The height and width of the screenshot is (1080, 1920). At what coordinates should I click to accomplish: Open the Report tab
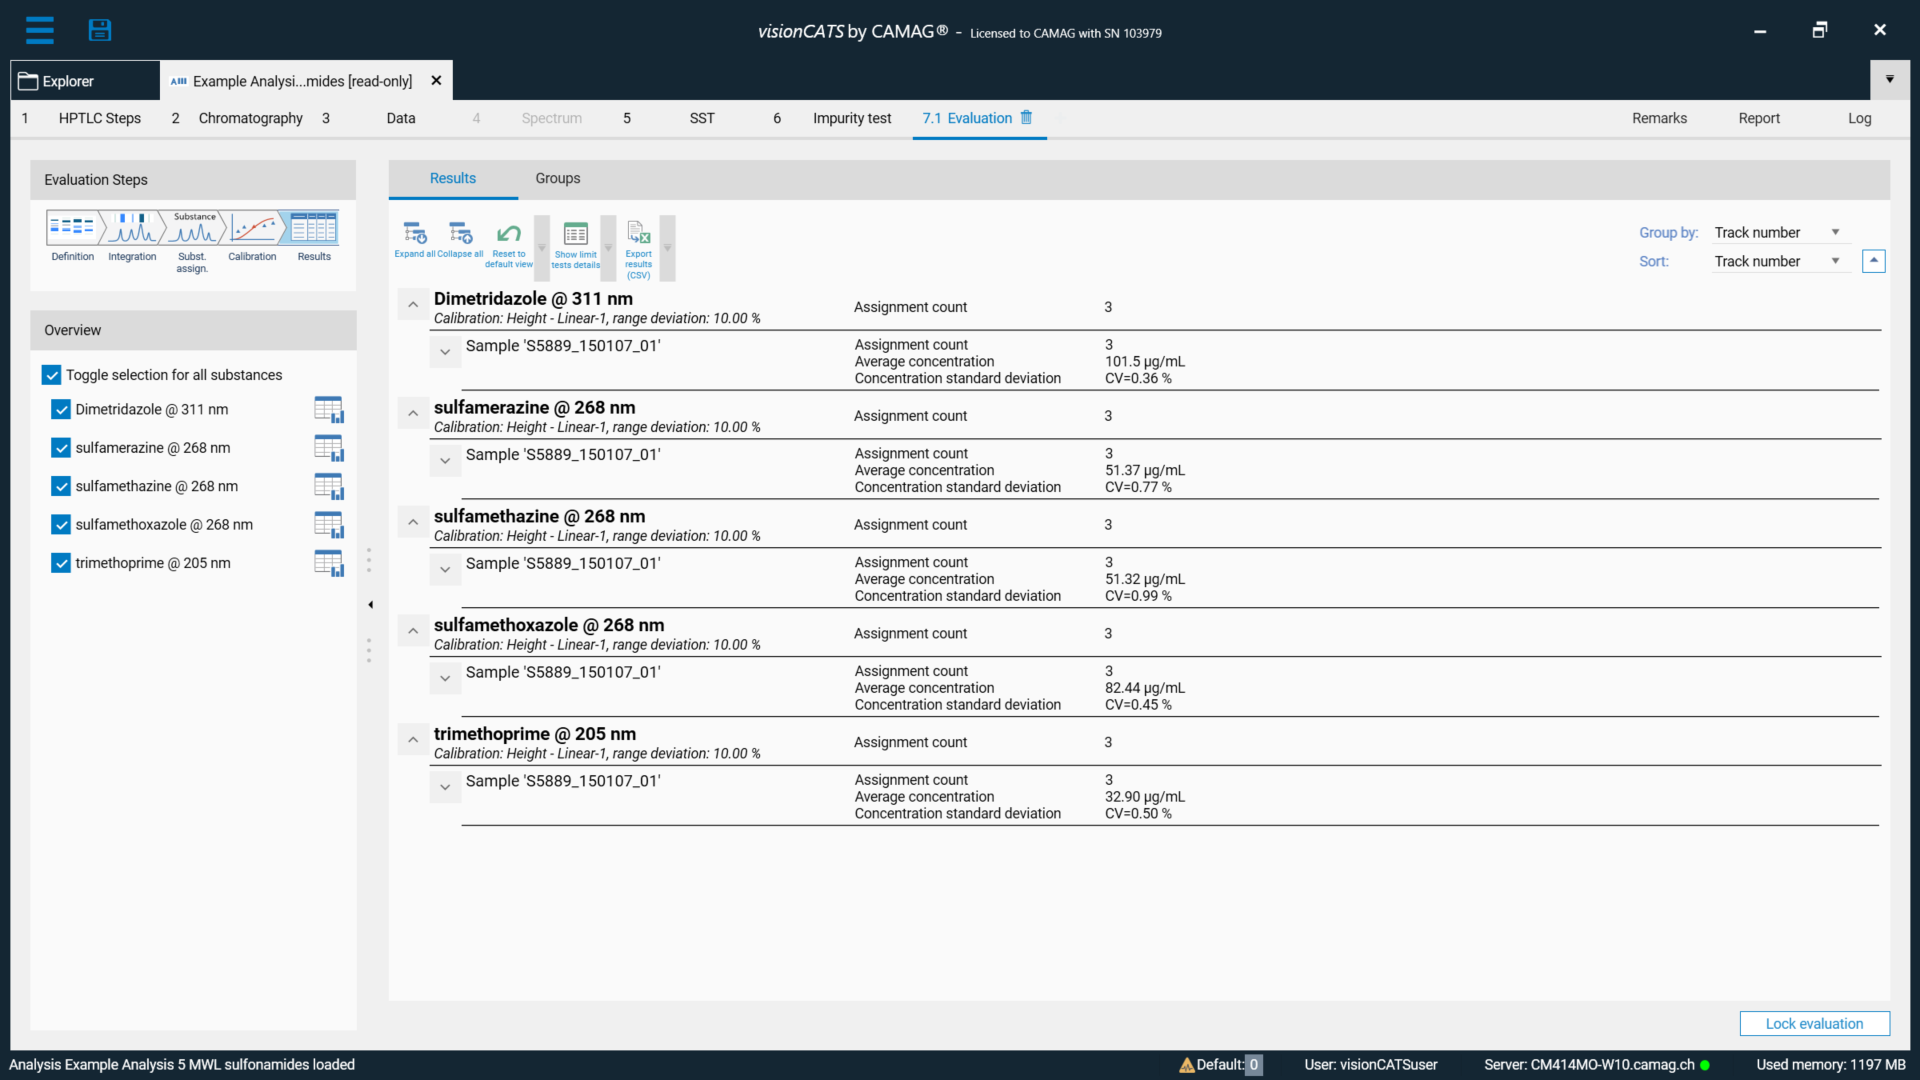tap(1760, 118)
